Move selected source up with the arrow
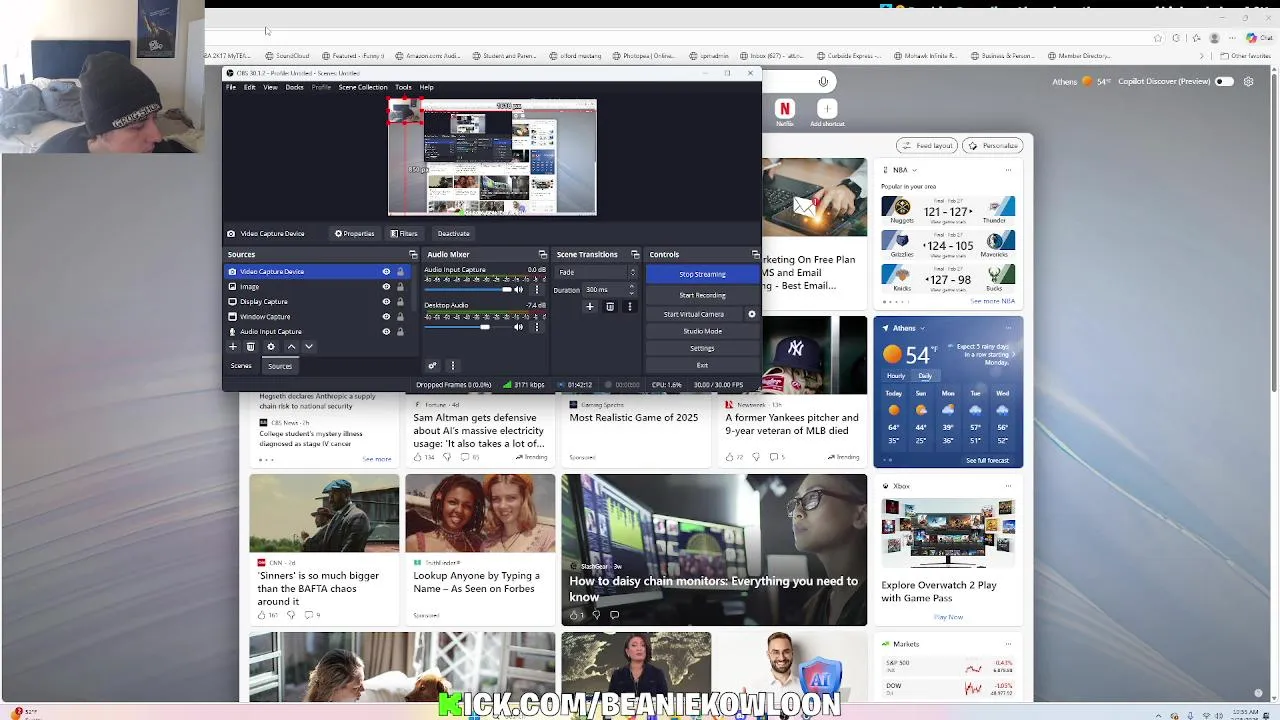 pos(291,347)
